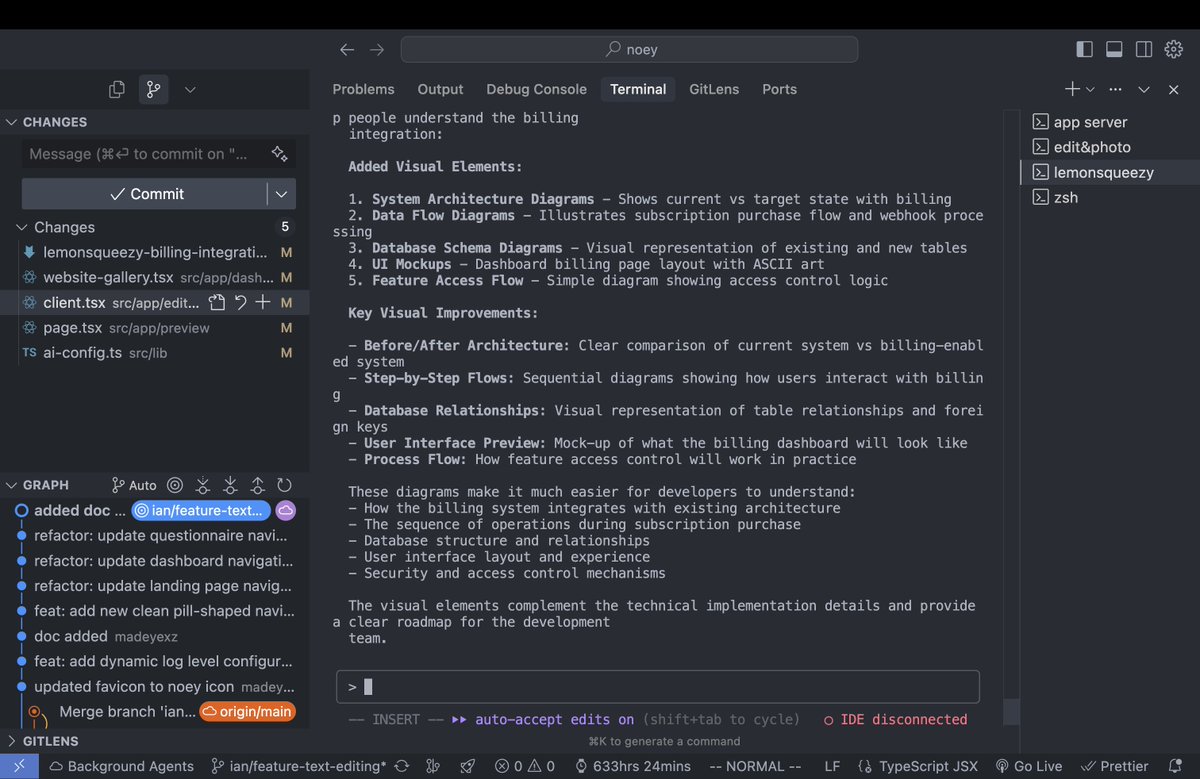Switch to the GitLens panel tab
The width and height of the screenshot is (1200, 779).
[714, 89]
